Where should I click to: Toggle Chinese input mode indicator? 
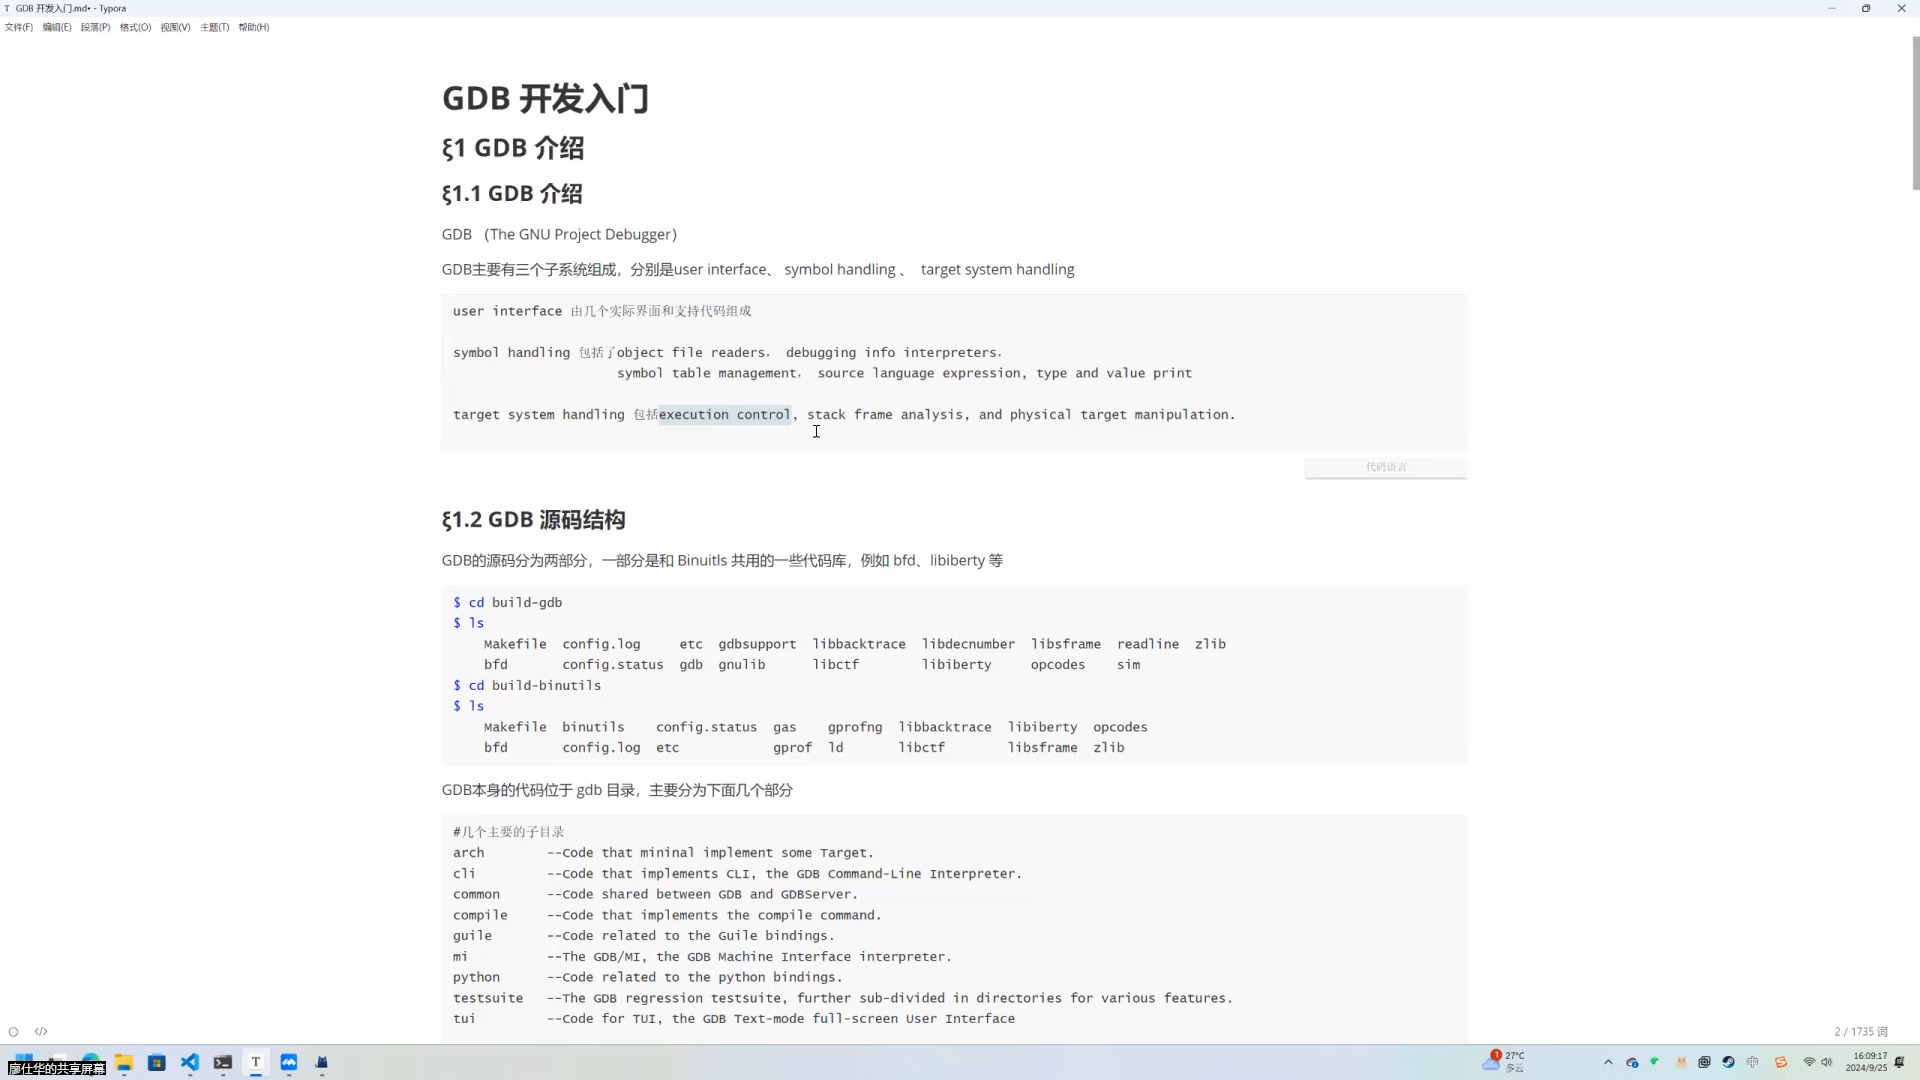click(x=1753, y=1062)
